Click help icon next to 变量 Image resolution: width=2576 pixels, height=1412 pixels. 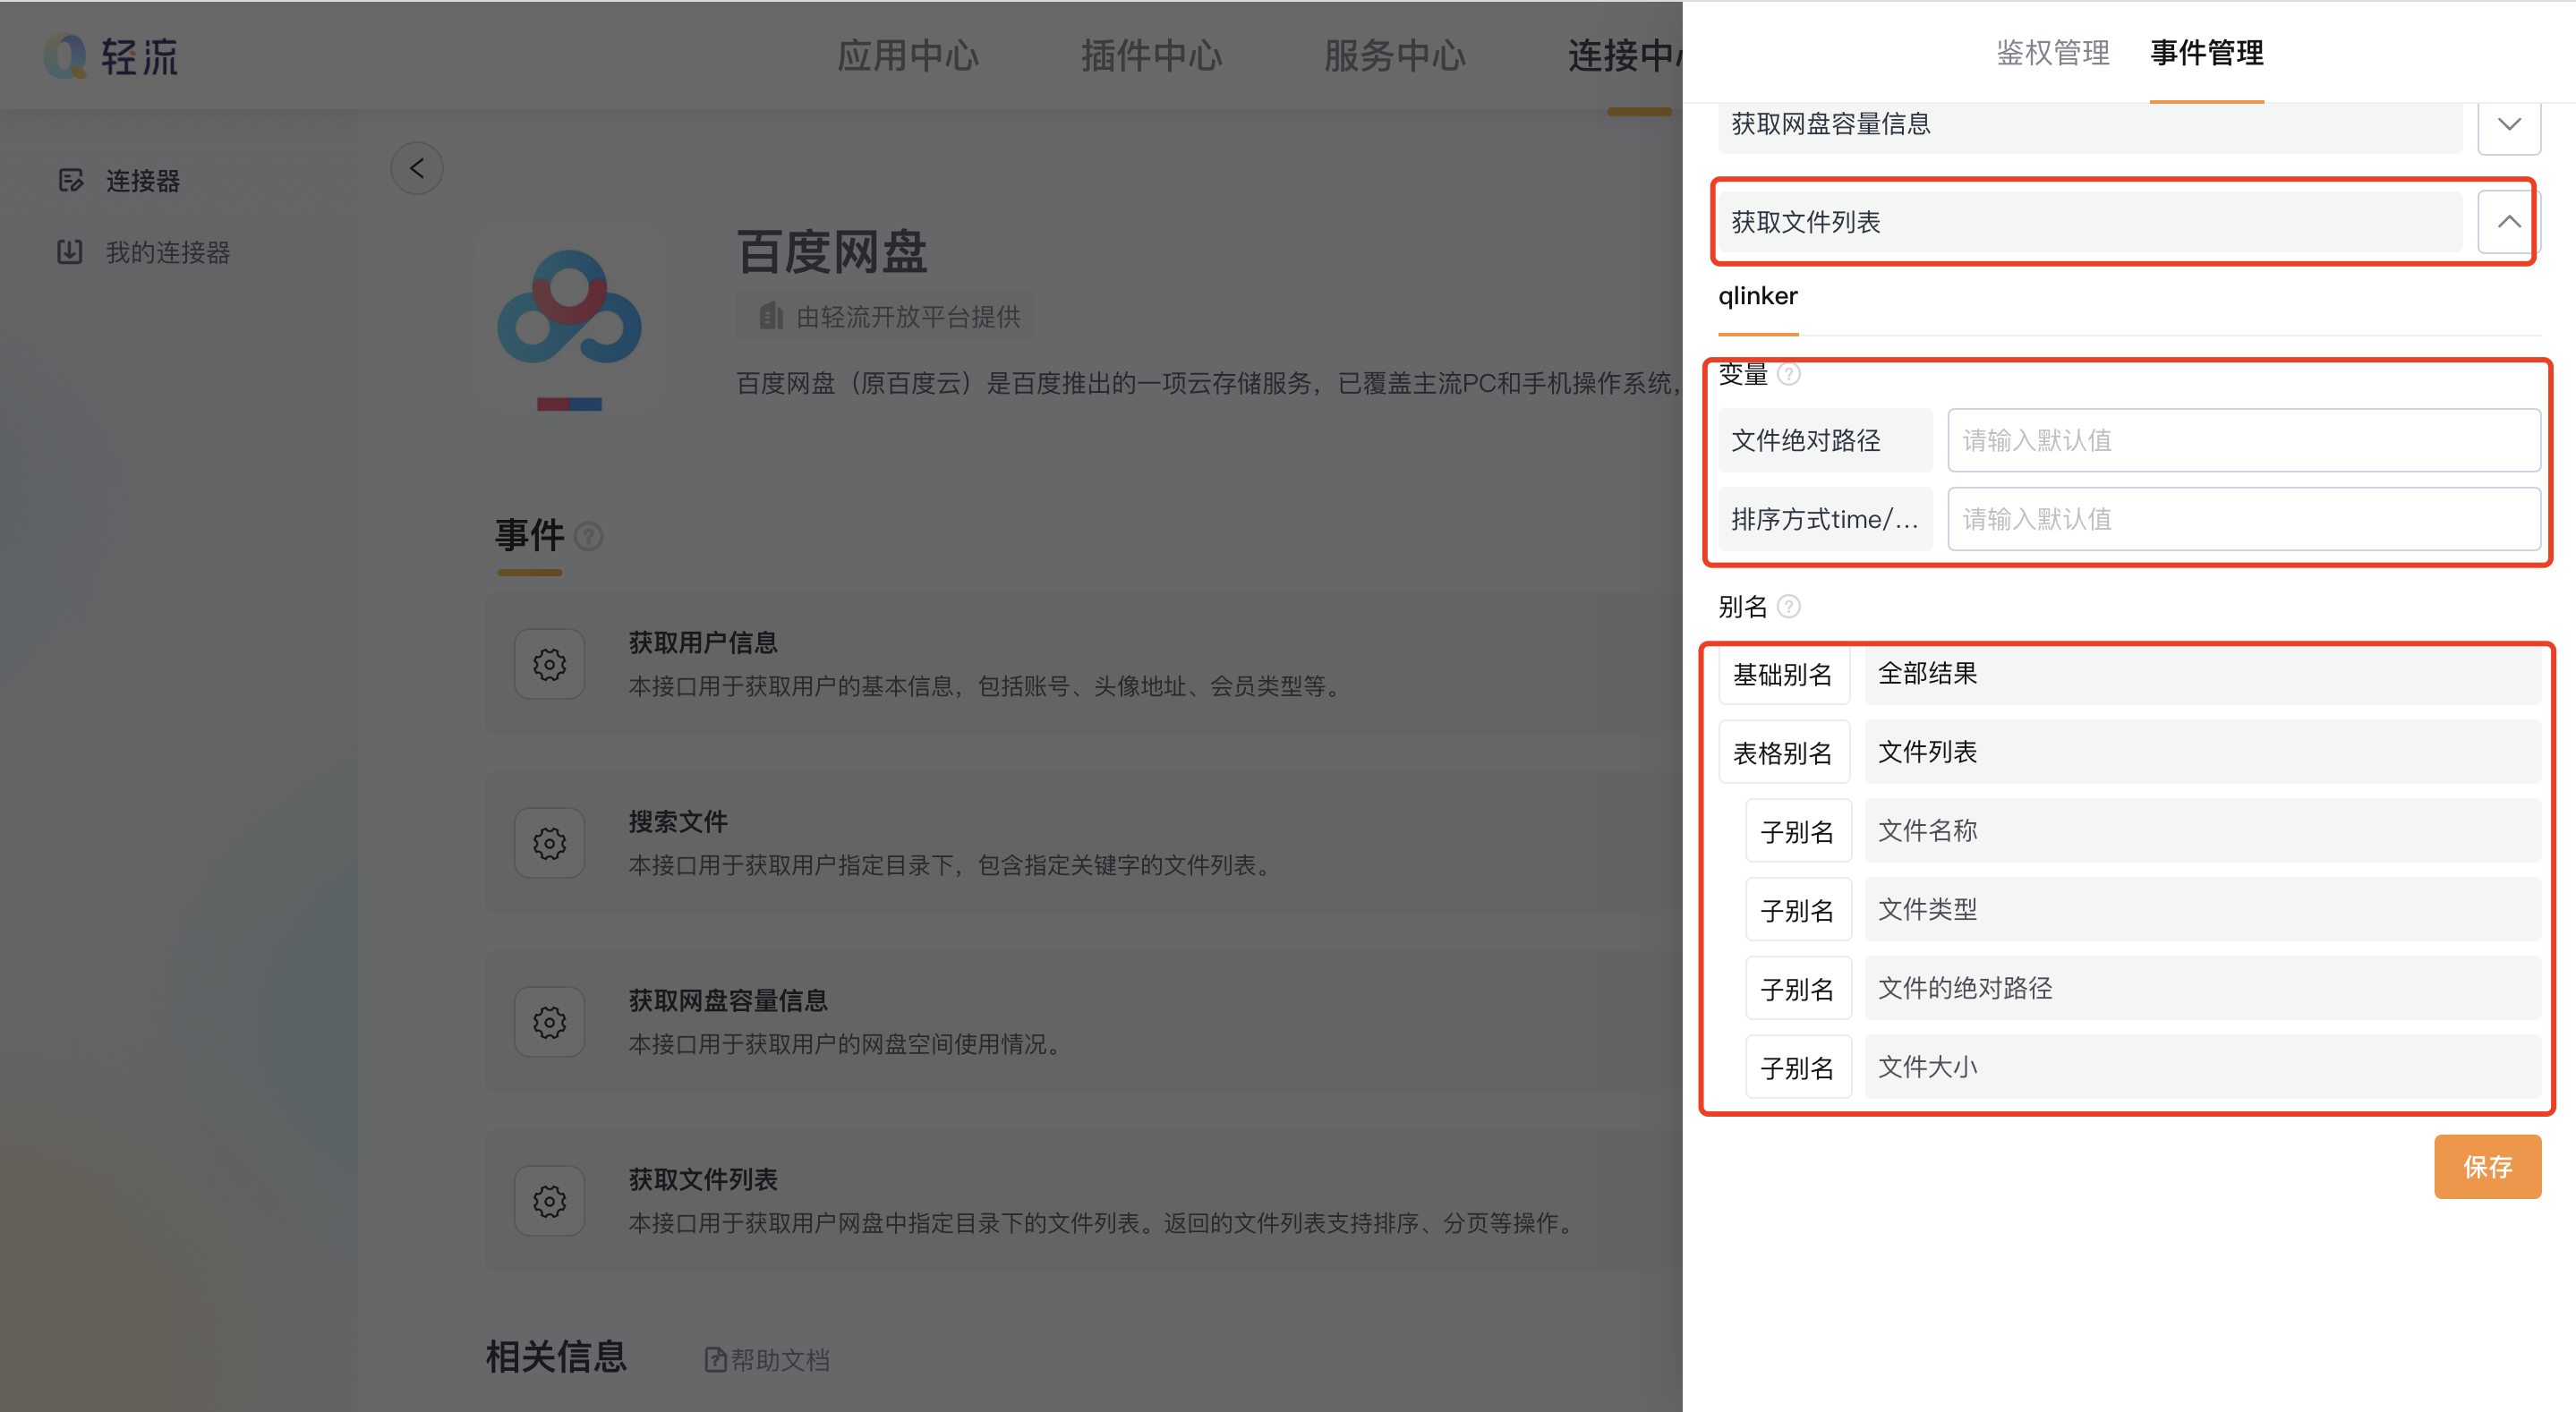click(1789, 374)
